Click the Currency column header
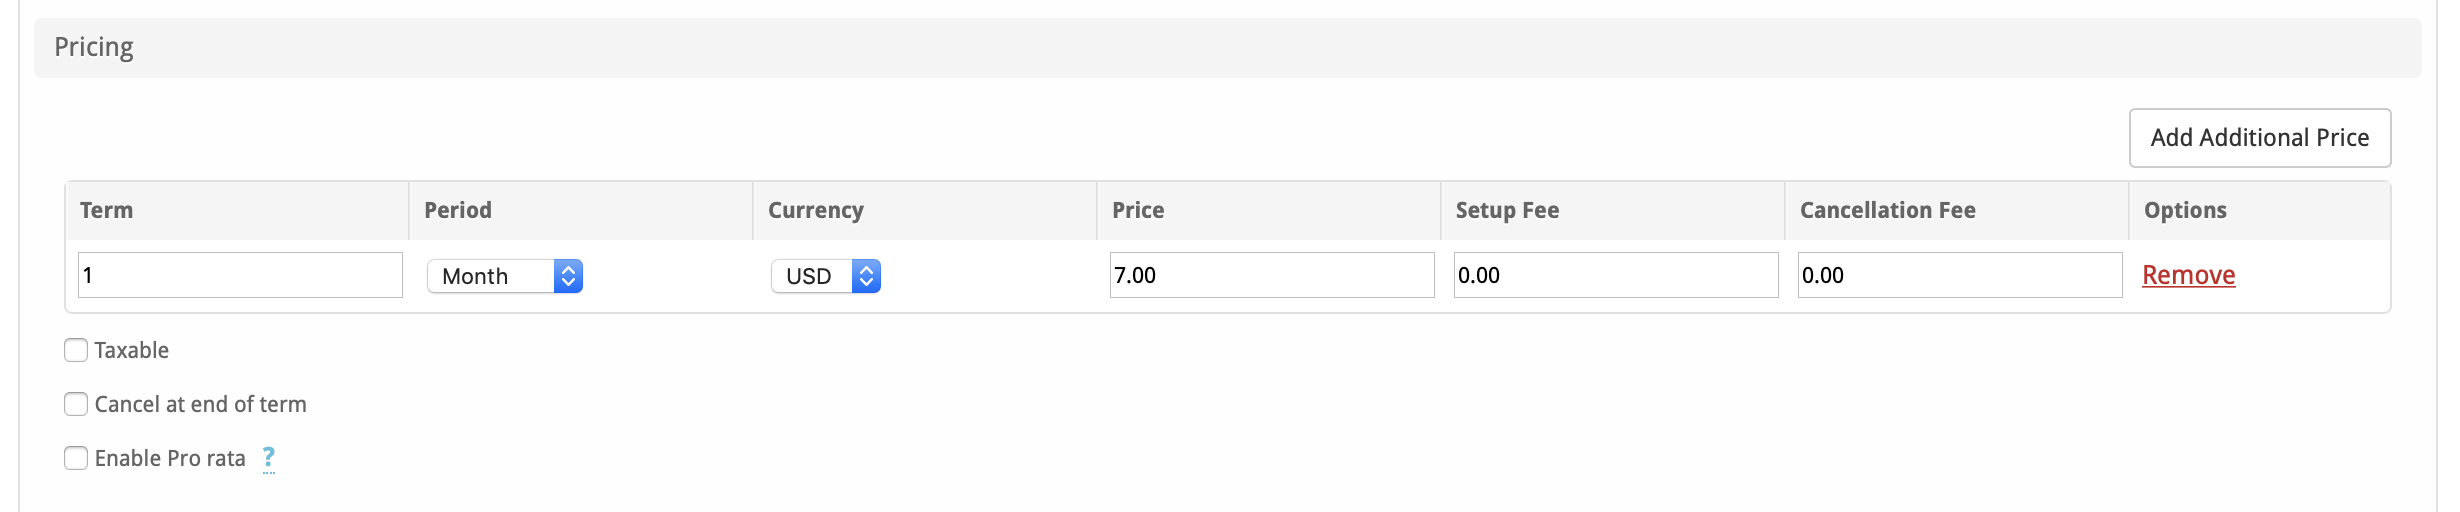Image resolution: width=2460 pixels, height=512 pixels. point(816,210)
